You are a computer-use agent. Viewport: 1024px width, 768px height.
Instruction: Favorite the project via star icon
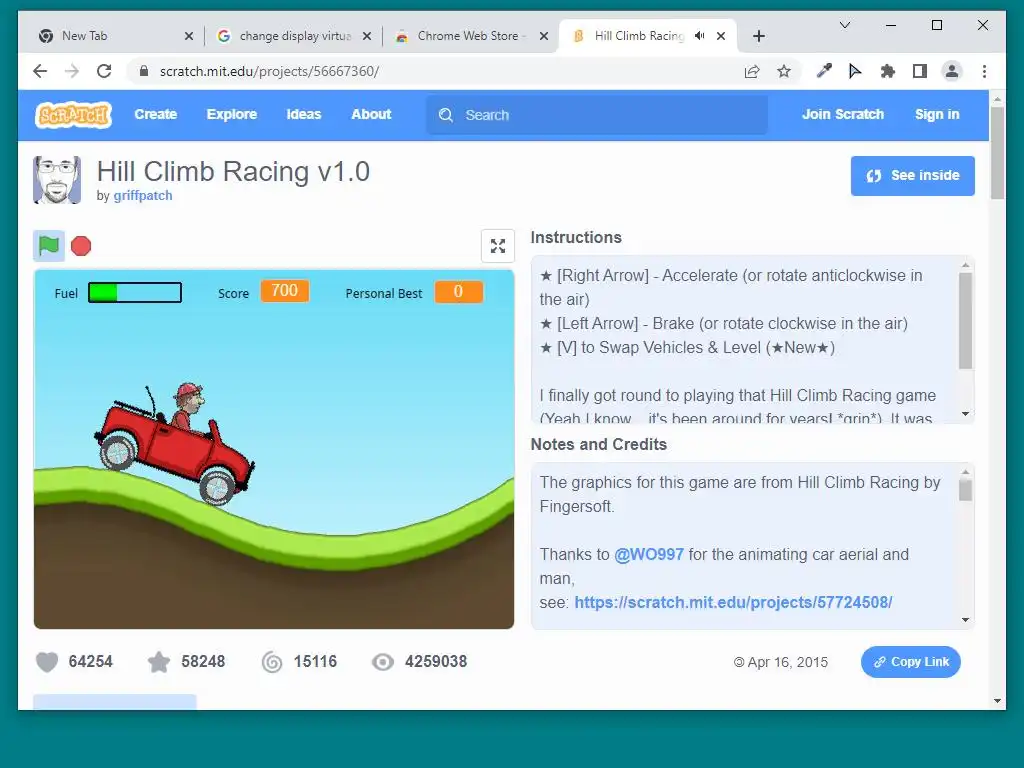click(159, 662)
